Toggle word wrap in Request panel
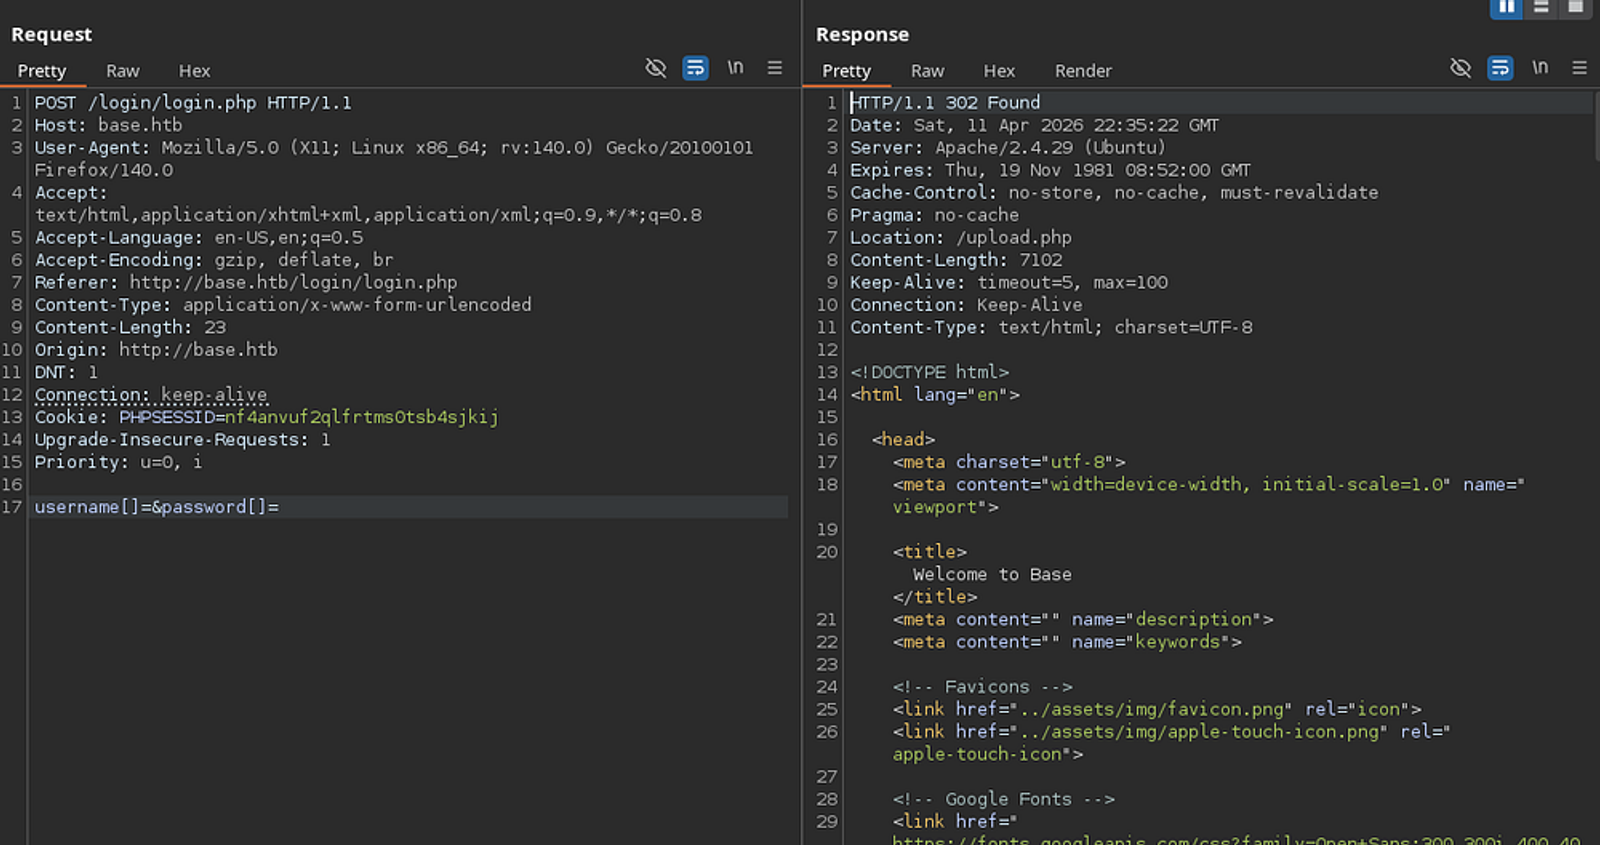 tap(695, 68)
